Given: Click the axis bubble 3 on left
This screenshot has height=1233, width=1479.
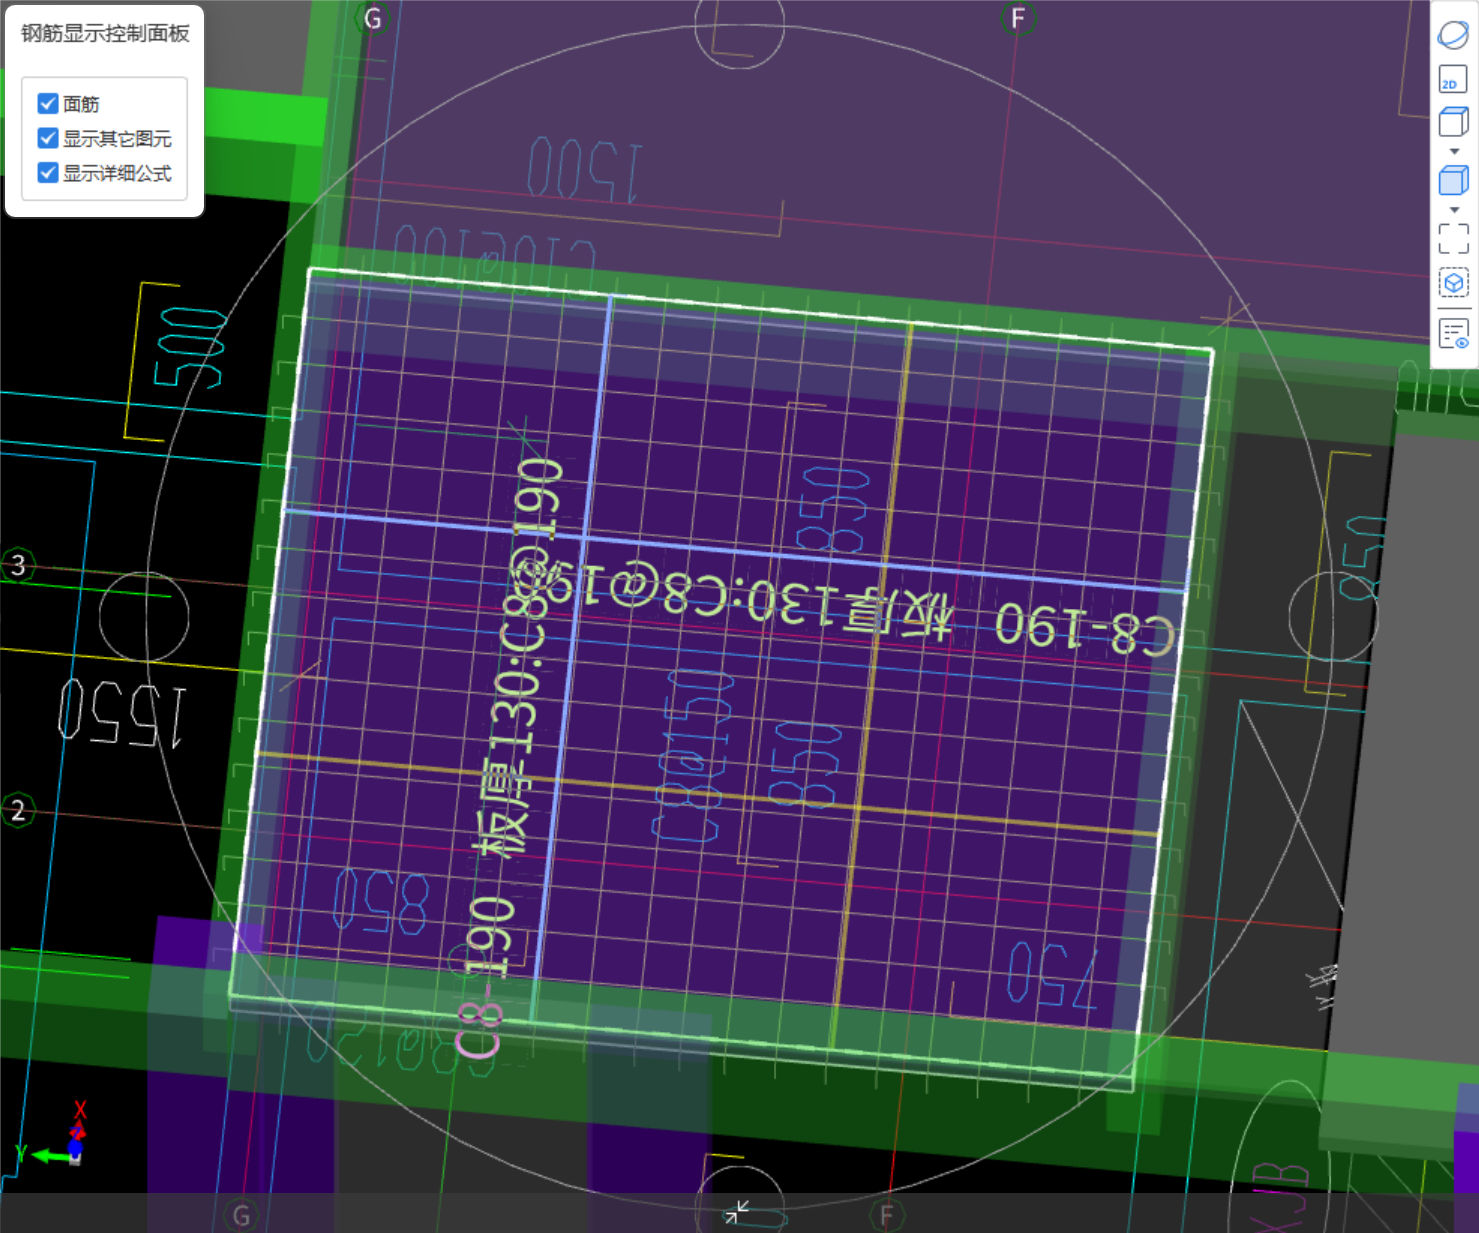Looking at the screenshot, I should point(18,566).
